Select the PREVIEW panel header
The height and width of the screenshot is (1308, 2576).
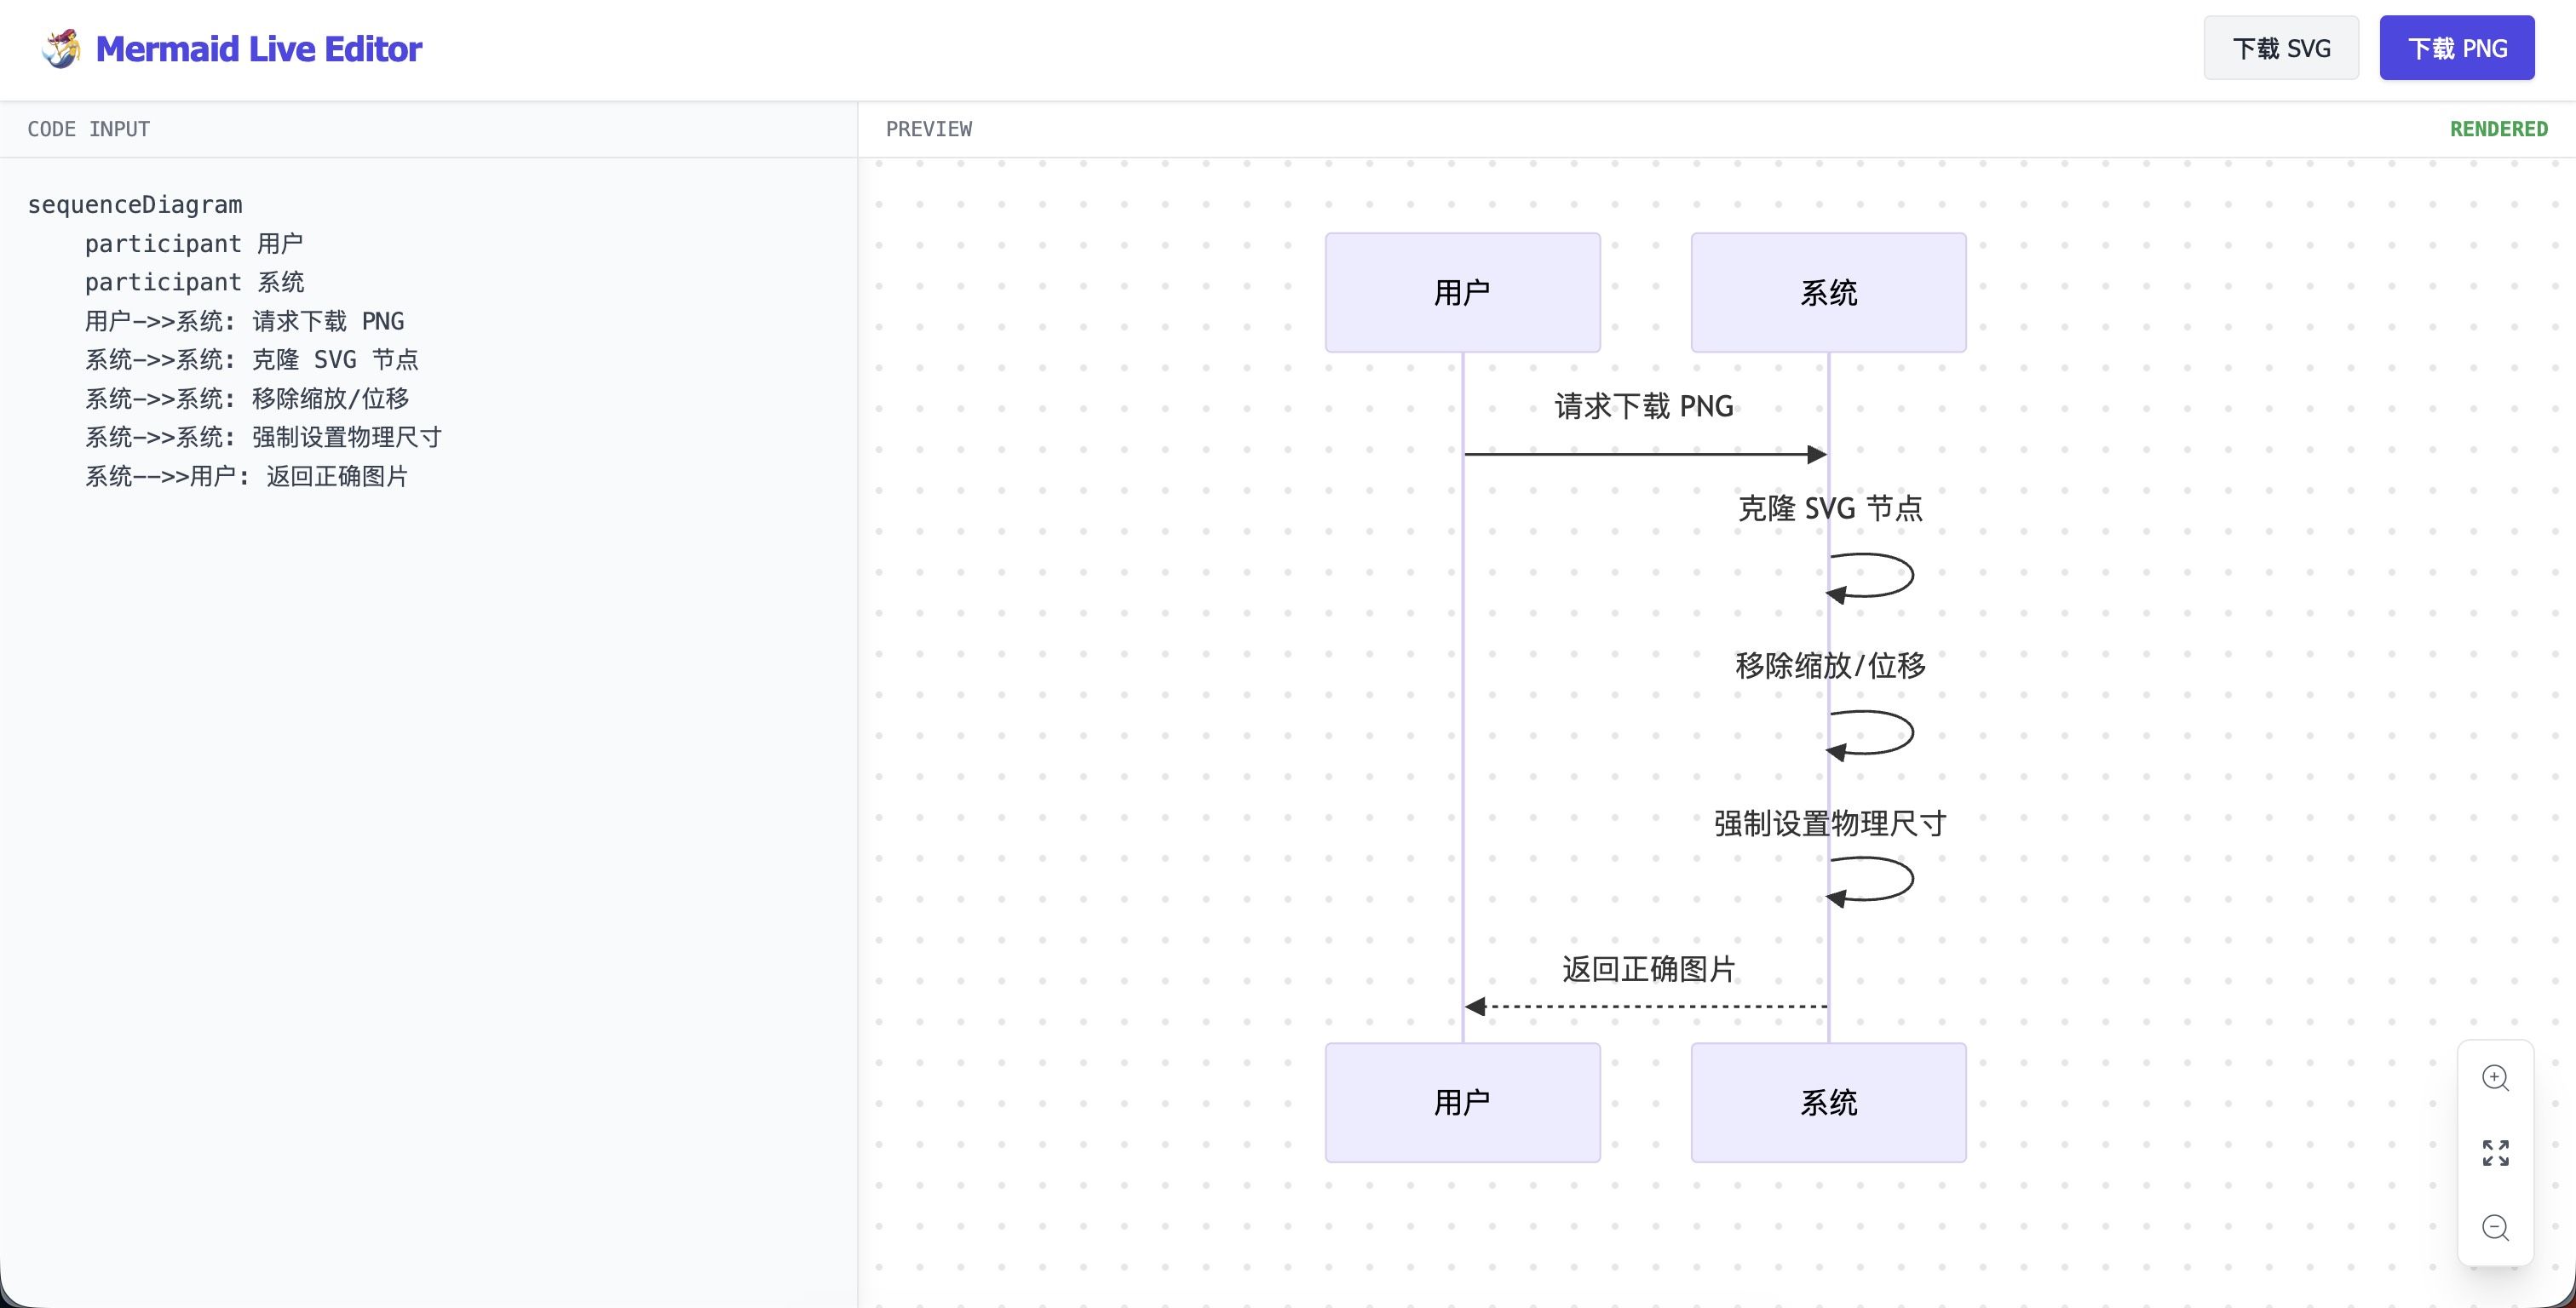[x=928, y=128]
